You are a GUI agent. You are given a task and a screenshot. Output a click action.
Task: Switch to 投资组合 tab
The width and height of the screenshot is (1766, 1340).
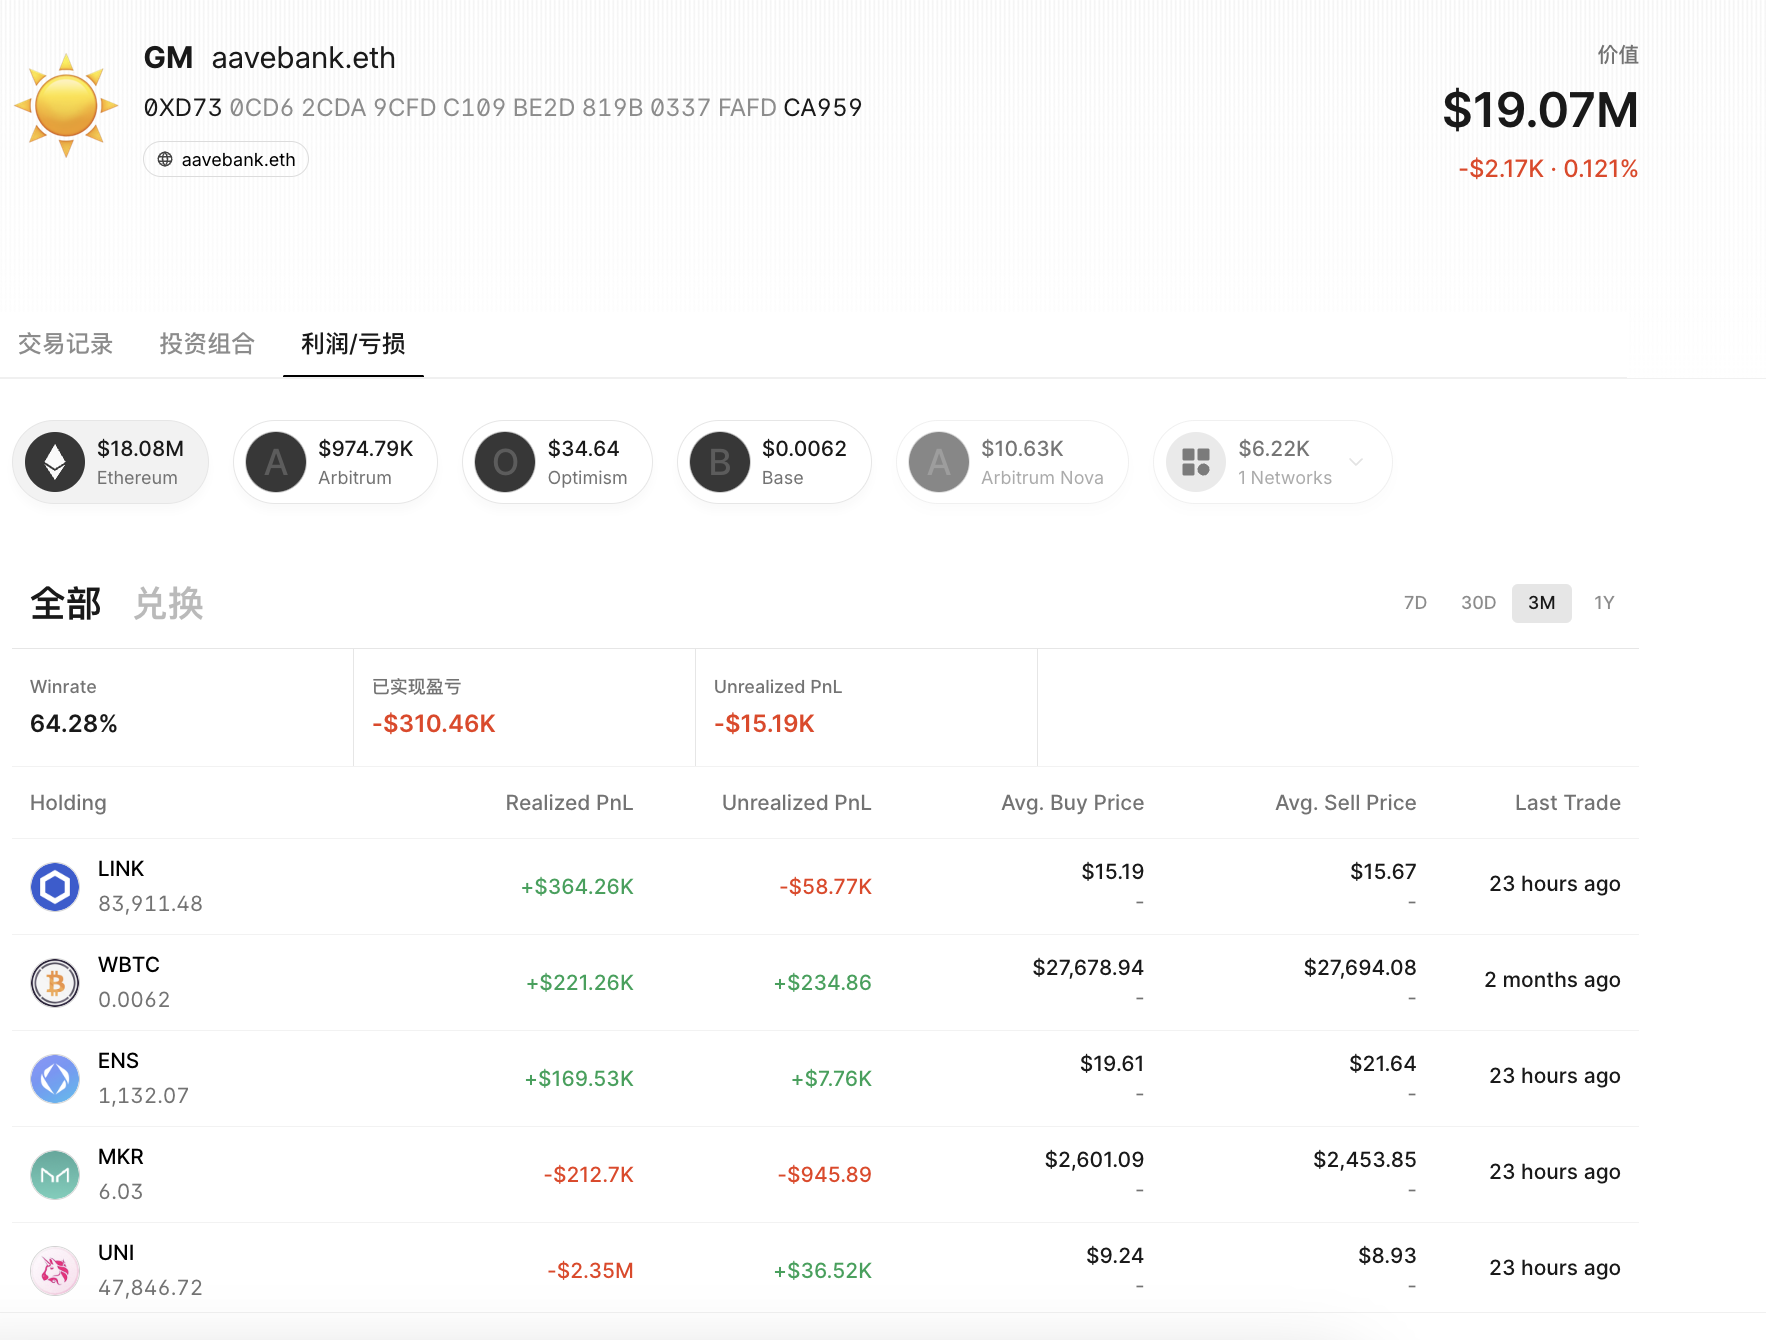click(207, 344)
